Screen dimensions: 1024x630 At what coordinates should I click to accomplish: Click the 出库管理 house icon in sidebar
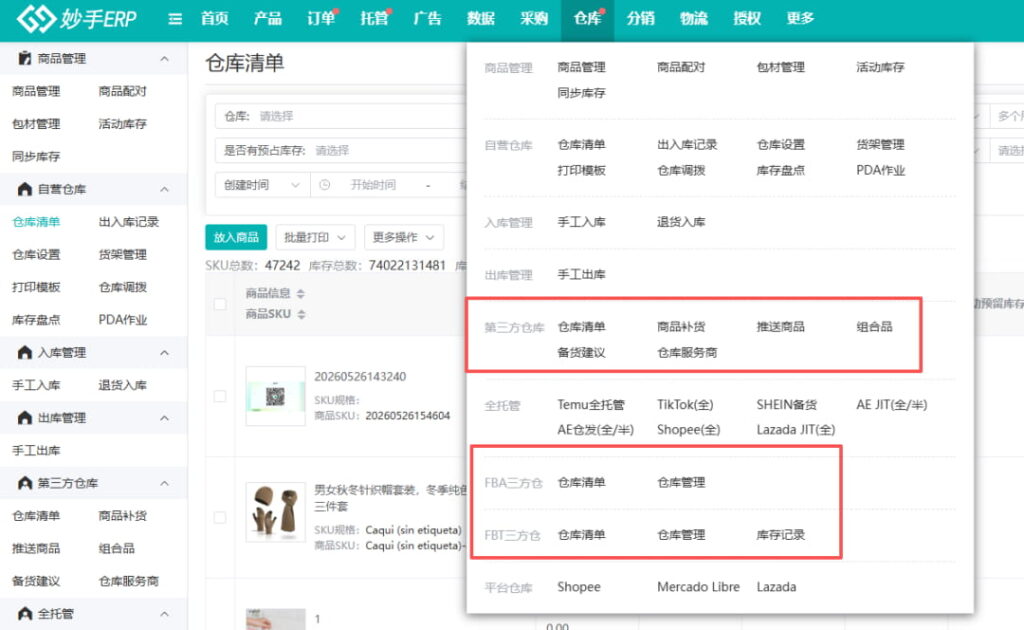25,417
